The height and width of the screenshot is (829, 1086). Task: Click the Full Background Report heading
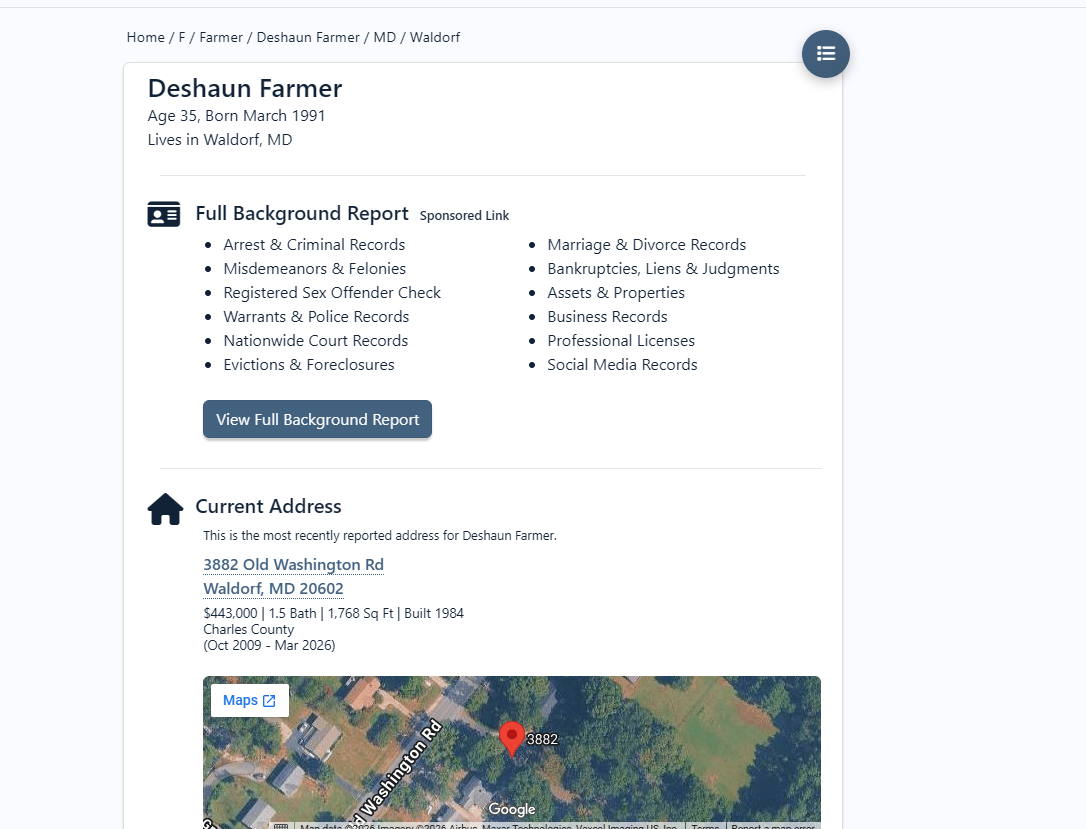click(x=302, y=213)
